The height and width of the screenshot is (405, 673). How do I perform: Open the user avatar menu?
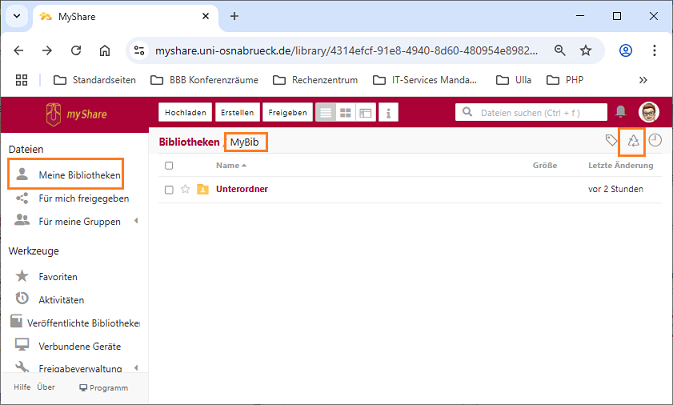pyautogui.click(x=649, y=112)
